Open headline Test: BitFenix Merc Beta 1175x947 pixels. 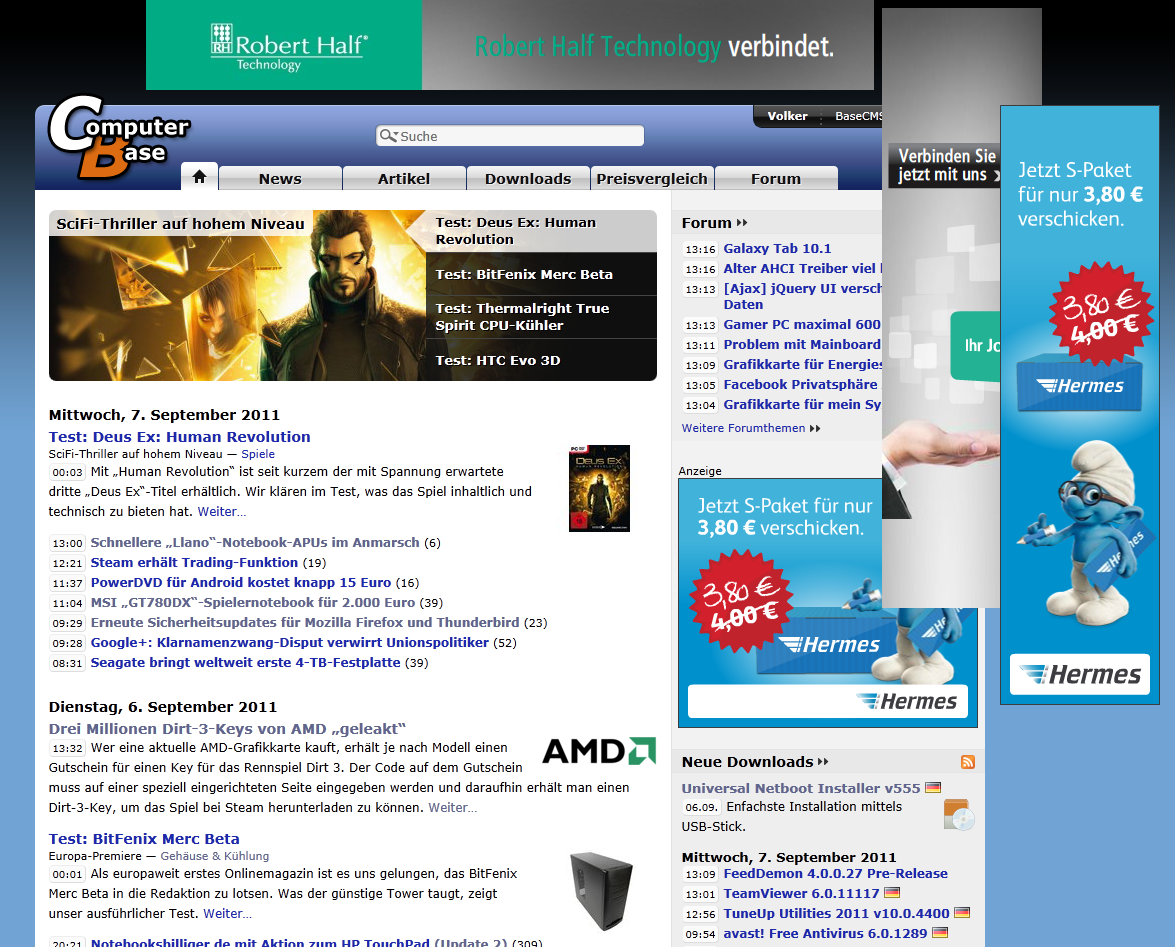[x=144, y=839]
